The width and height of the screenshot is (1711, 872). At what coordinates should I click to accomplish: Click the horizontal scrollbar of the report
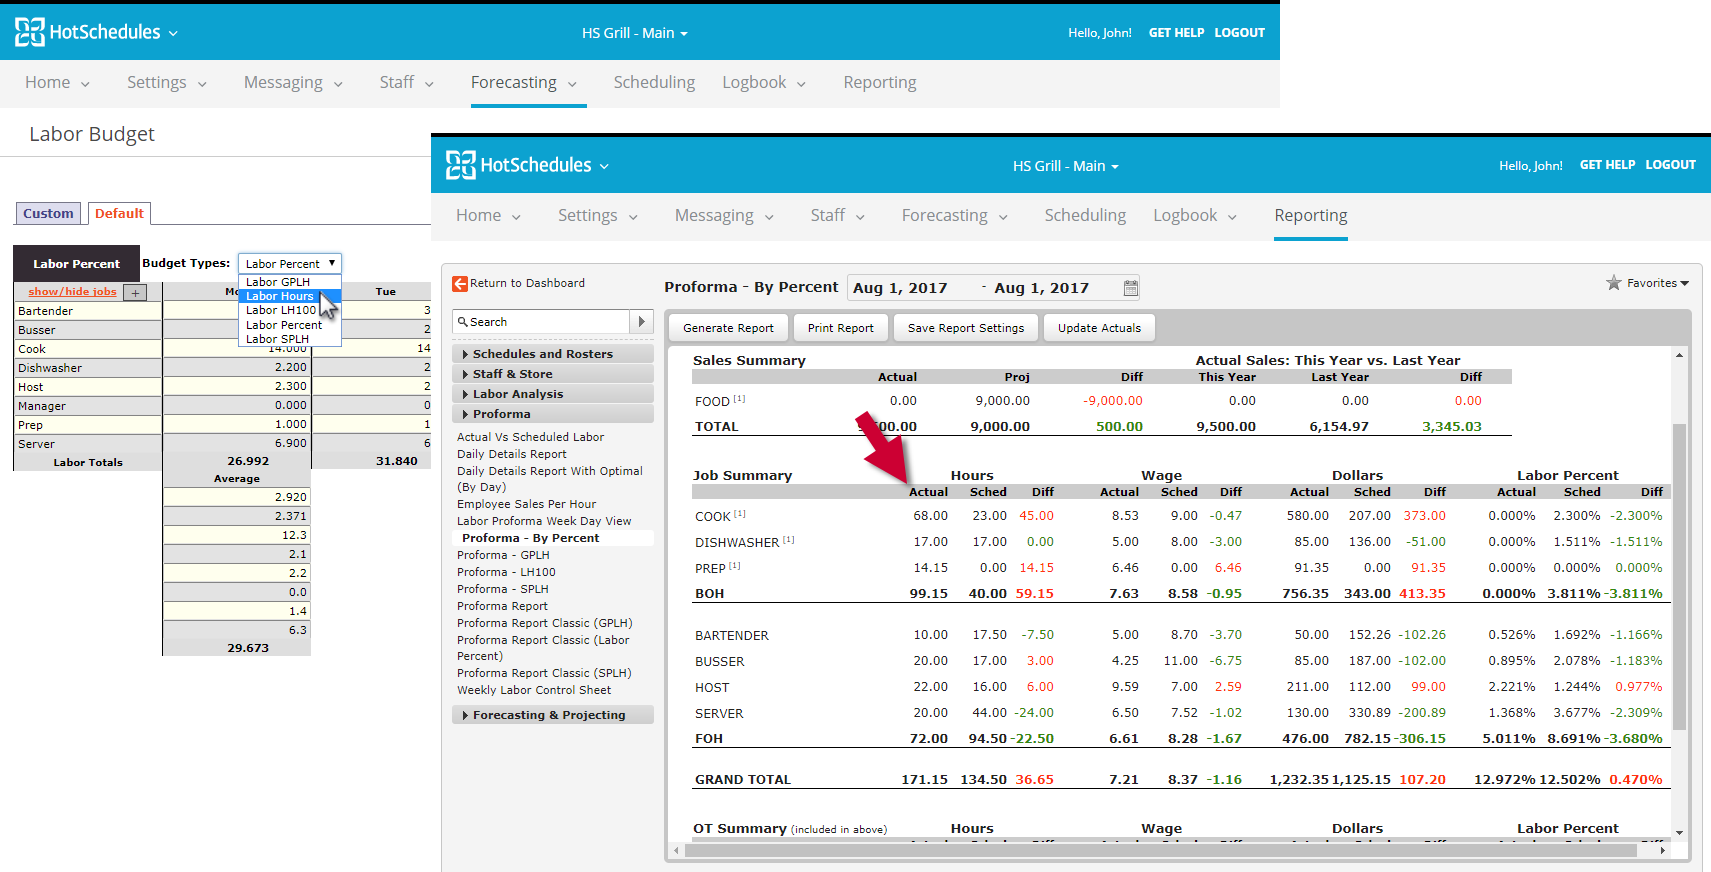coord(1160,850)
